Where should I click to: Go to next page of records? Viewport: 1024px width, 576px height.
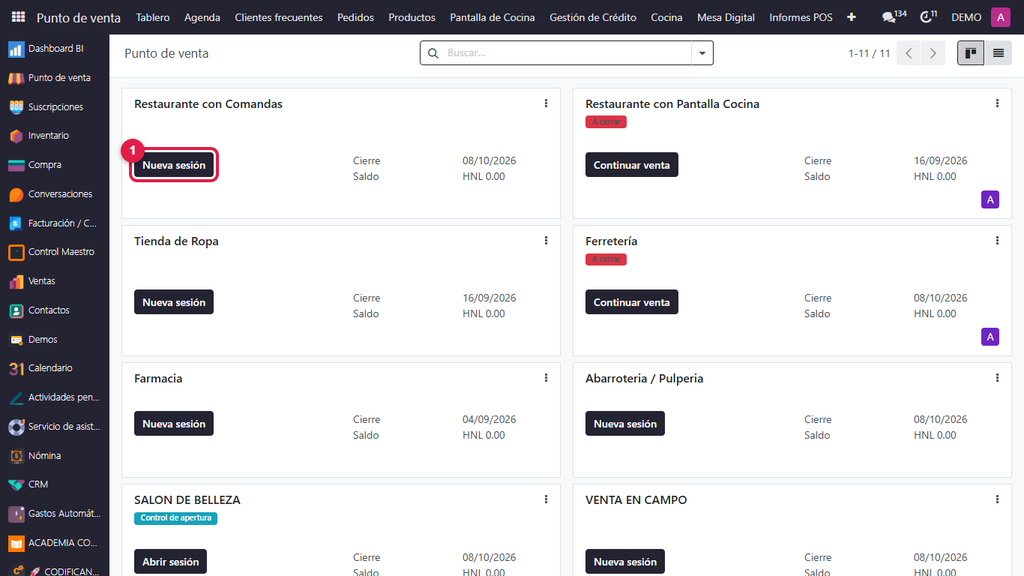pyautogui.click(x=933, y=54)
